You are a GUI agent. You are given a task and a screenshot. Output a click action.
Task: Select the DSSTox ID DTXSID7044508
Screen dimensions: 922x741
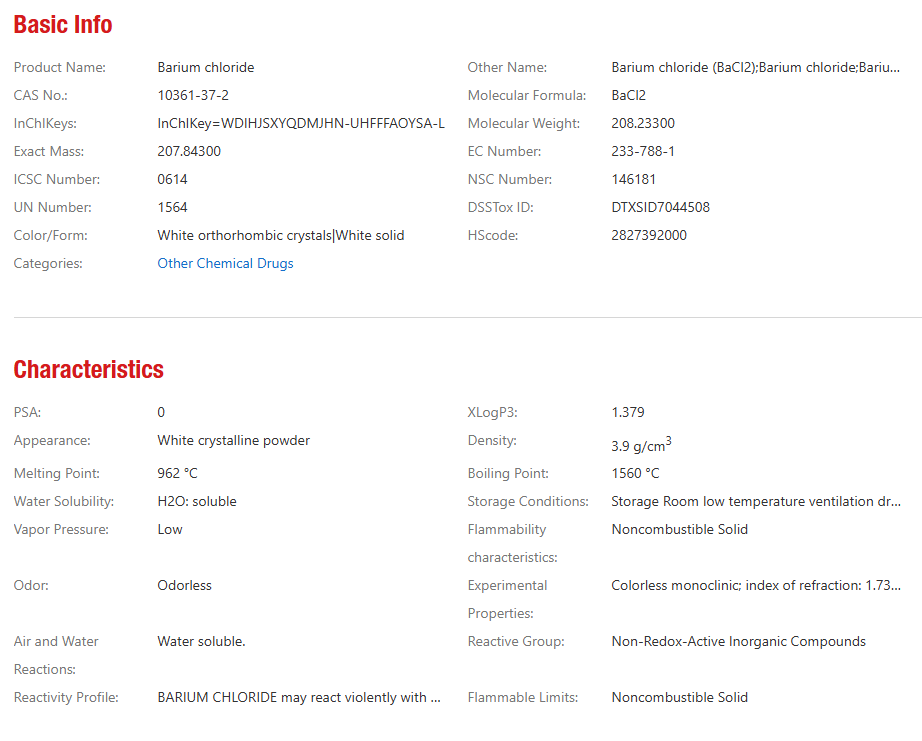(660, 208)
